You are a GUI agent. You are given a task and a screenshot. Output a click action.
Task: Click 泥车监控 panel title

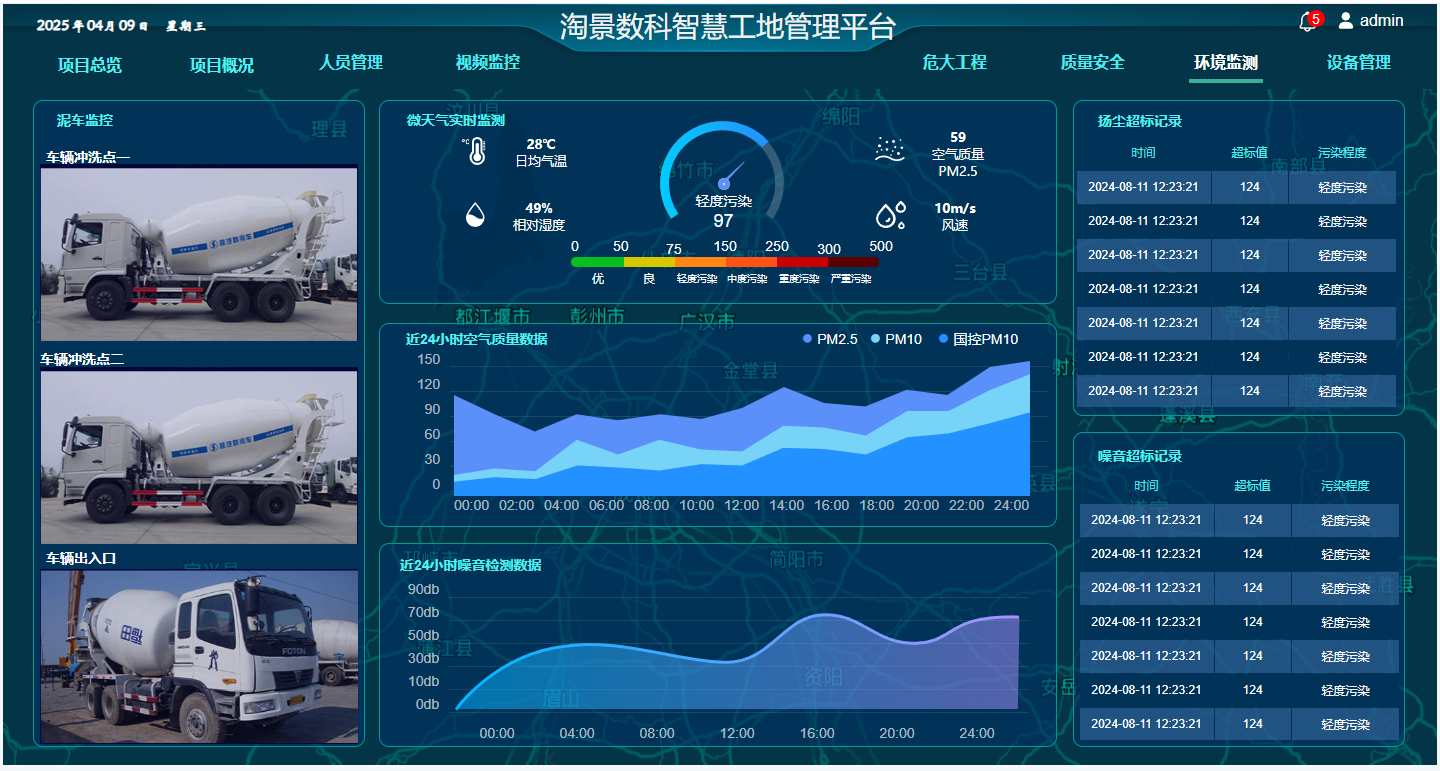pyautogui.click(x=85, y=120)
